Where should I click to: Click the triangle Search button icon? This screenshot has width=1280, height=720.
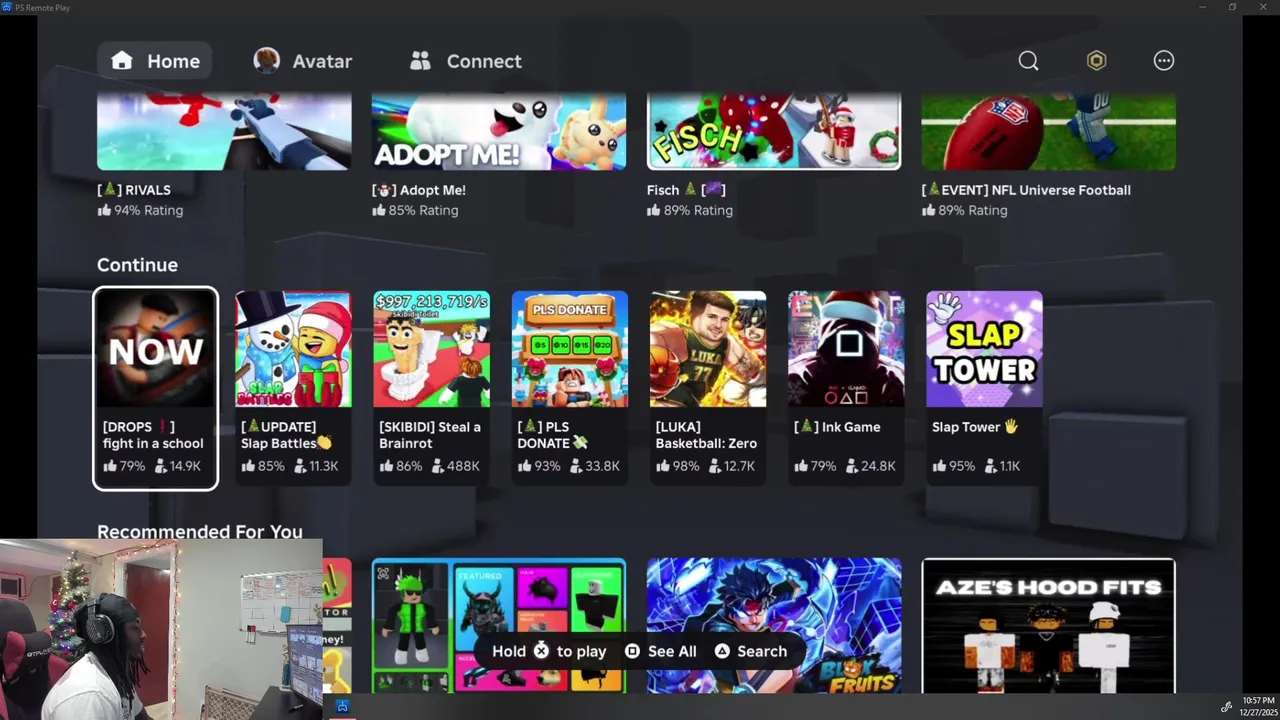pyautogui.click(x=722, y=651)
